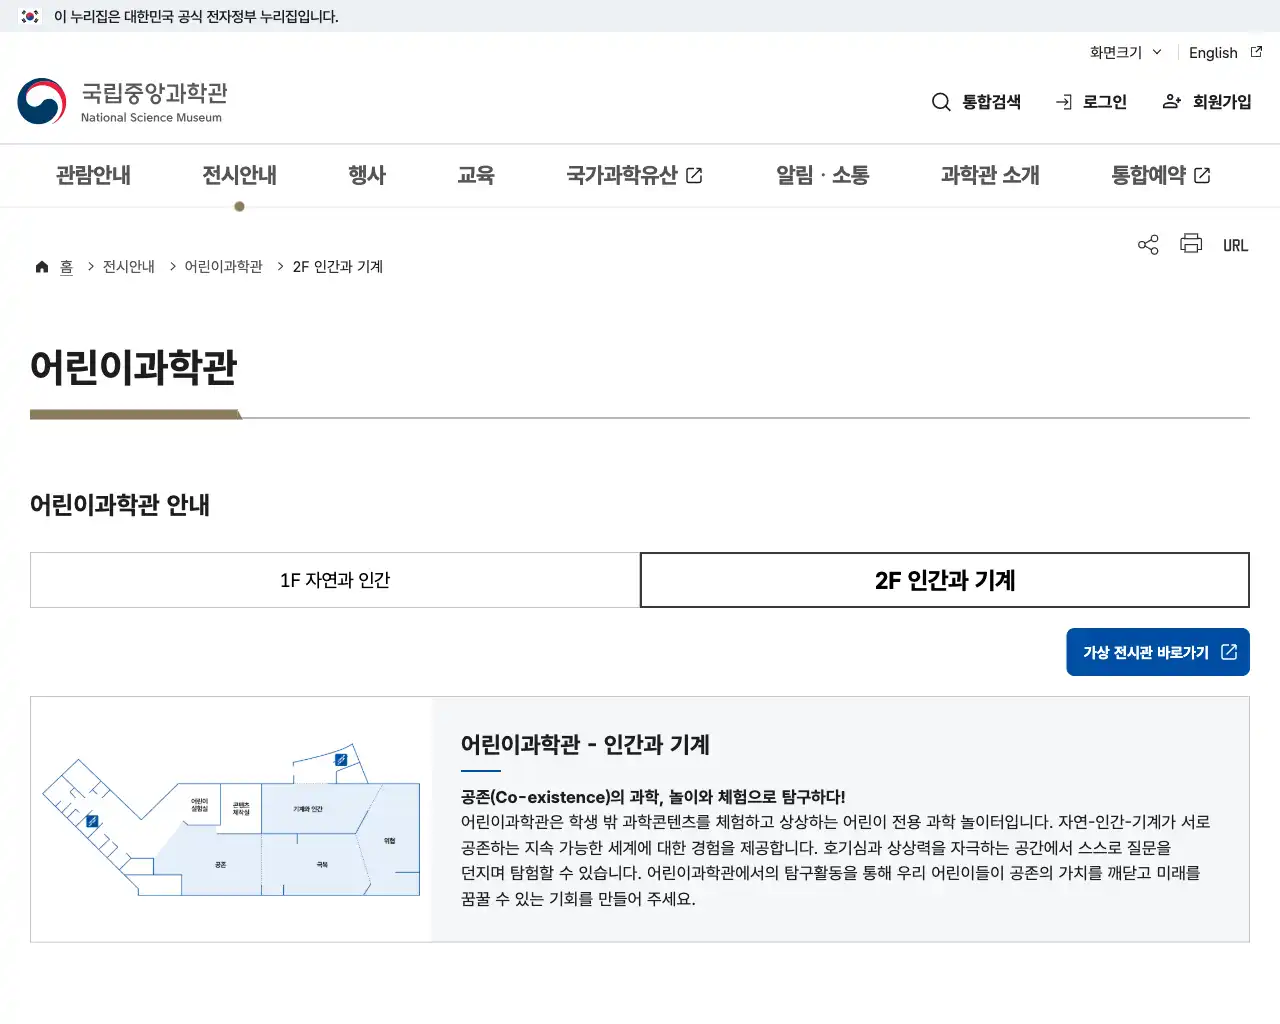Viewport: 1280px width, 1024px height.
Task: Open the share icon above the breadcrumb
Action: pos(1147,244)
